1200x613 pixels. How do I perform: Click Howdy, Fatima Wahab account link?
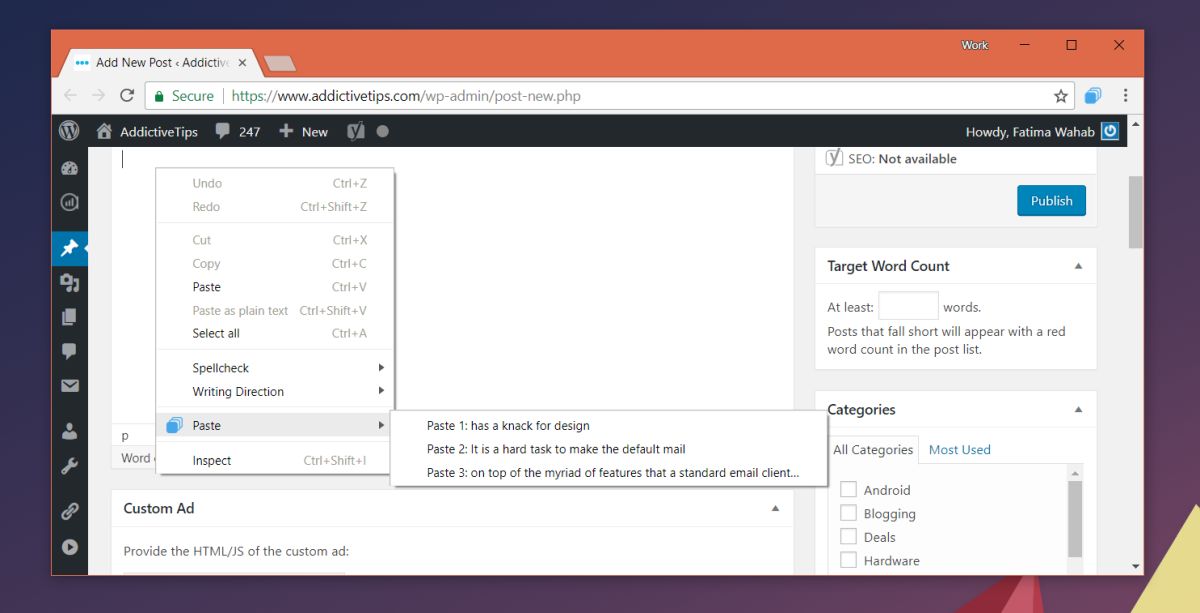[x=1030, y=131]
